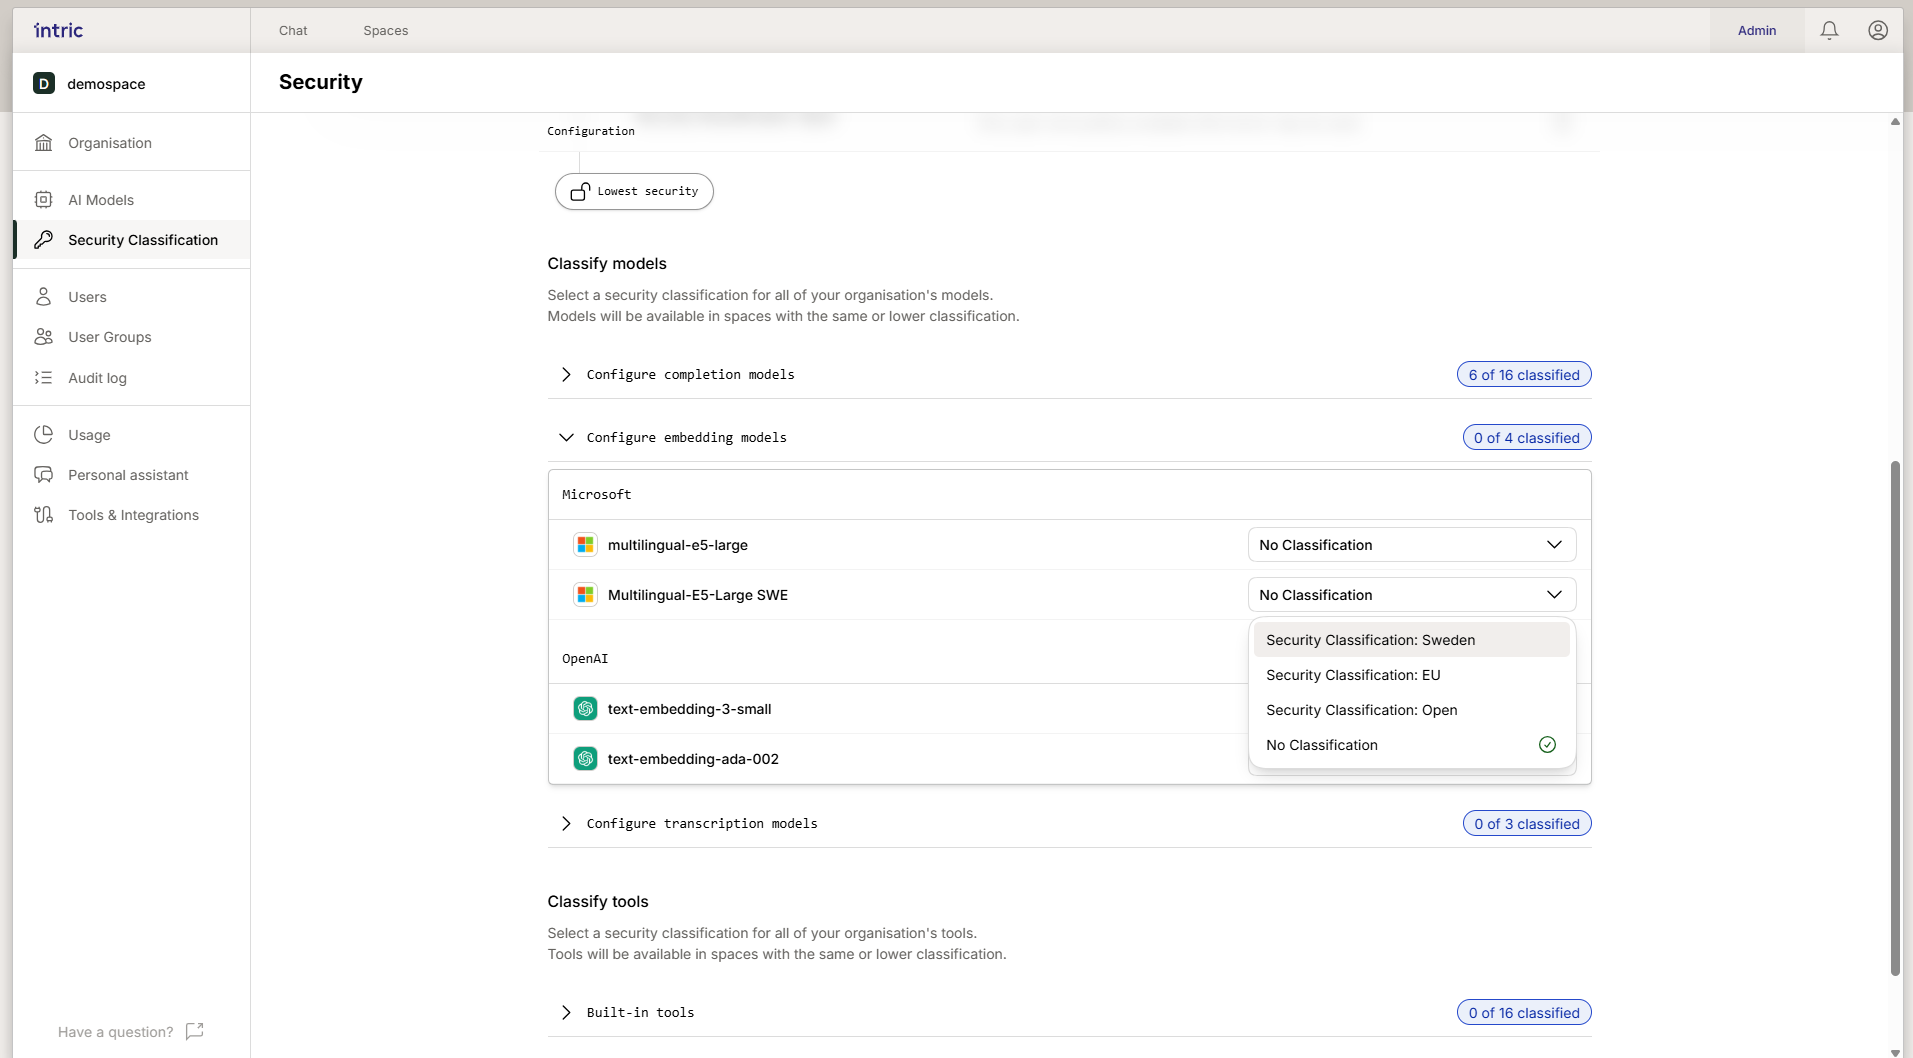Click the Tools & Integrations icon
This screenshot has height=1058, width=1913.
pyautogui.click(x=44, y=515)
